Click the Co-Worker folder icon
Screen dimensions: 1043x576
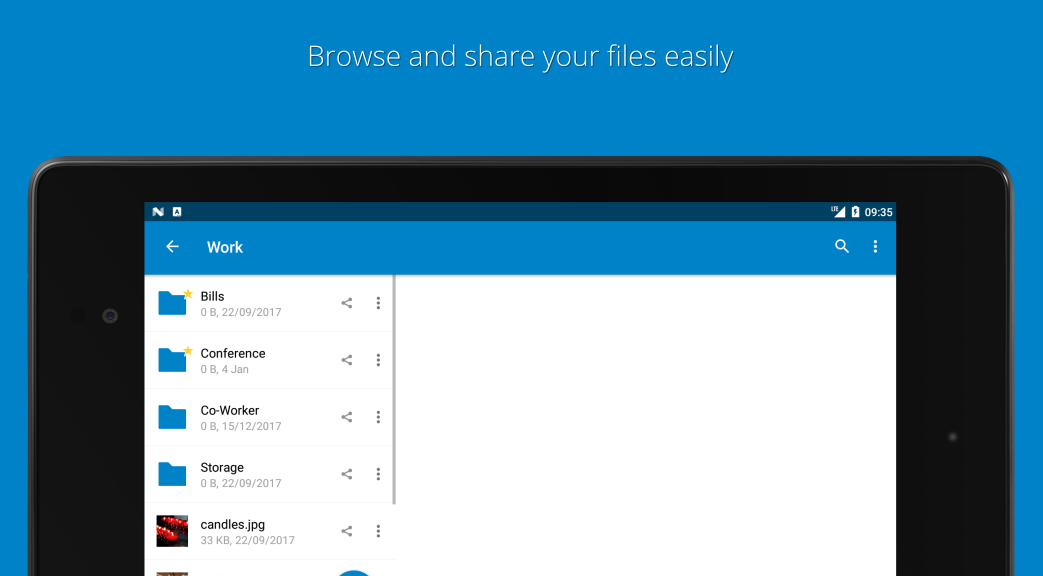[x=171, y=417]
